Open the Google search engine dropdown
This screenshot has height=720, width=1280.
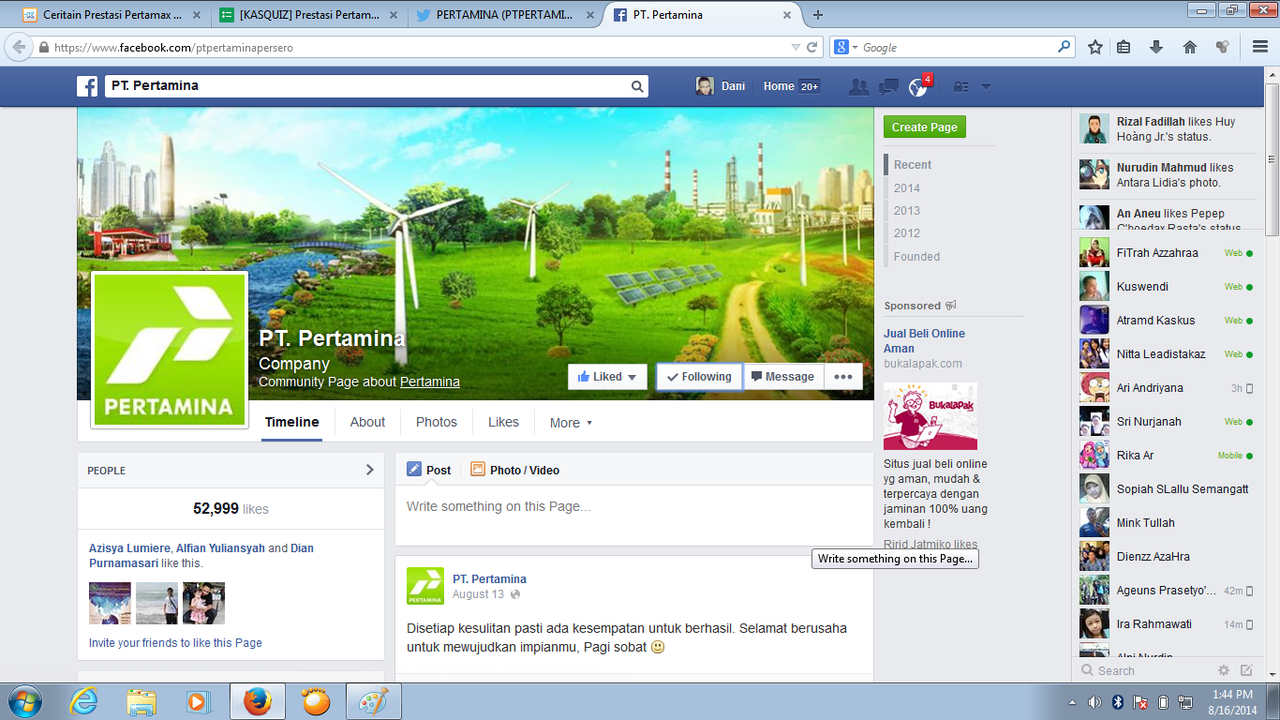[x=845, y=47]
